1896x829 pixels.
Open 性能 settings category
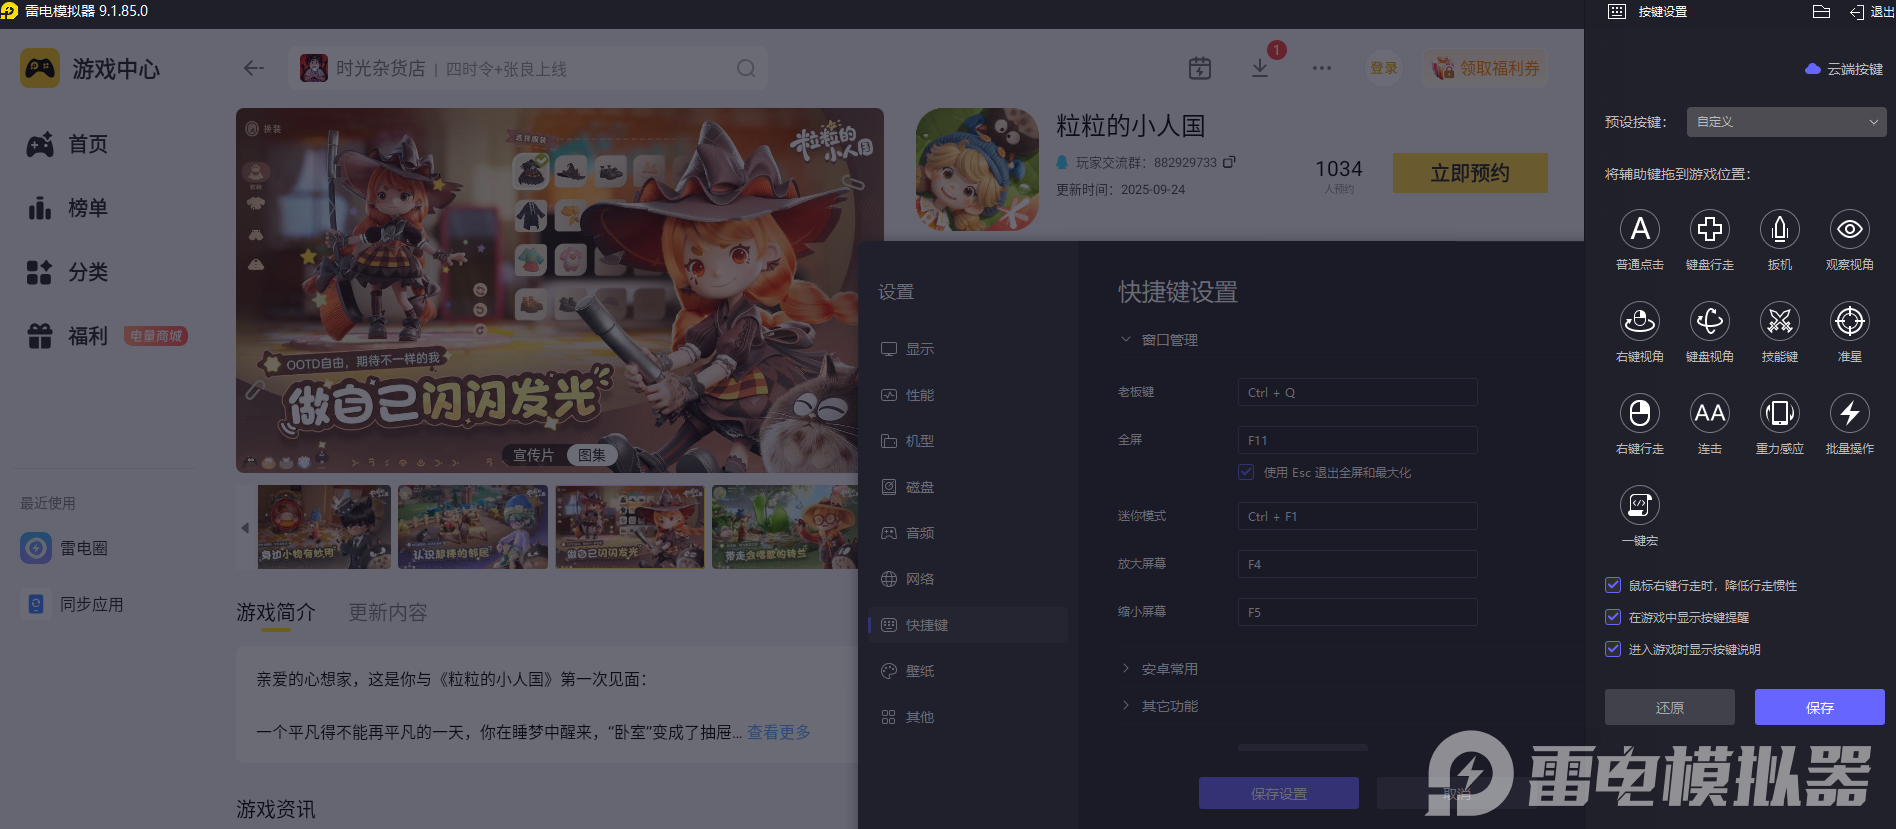(967, 395)
